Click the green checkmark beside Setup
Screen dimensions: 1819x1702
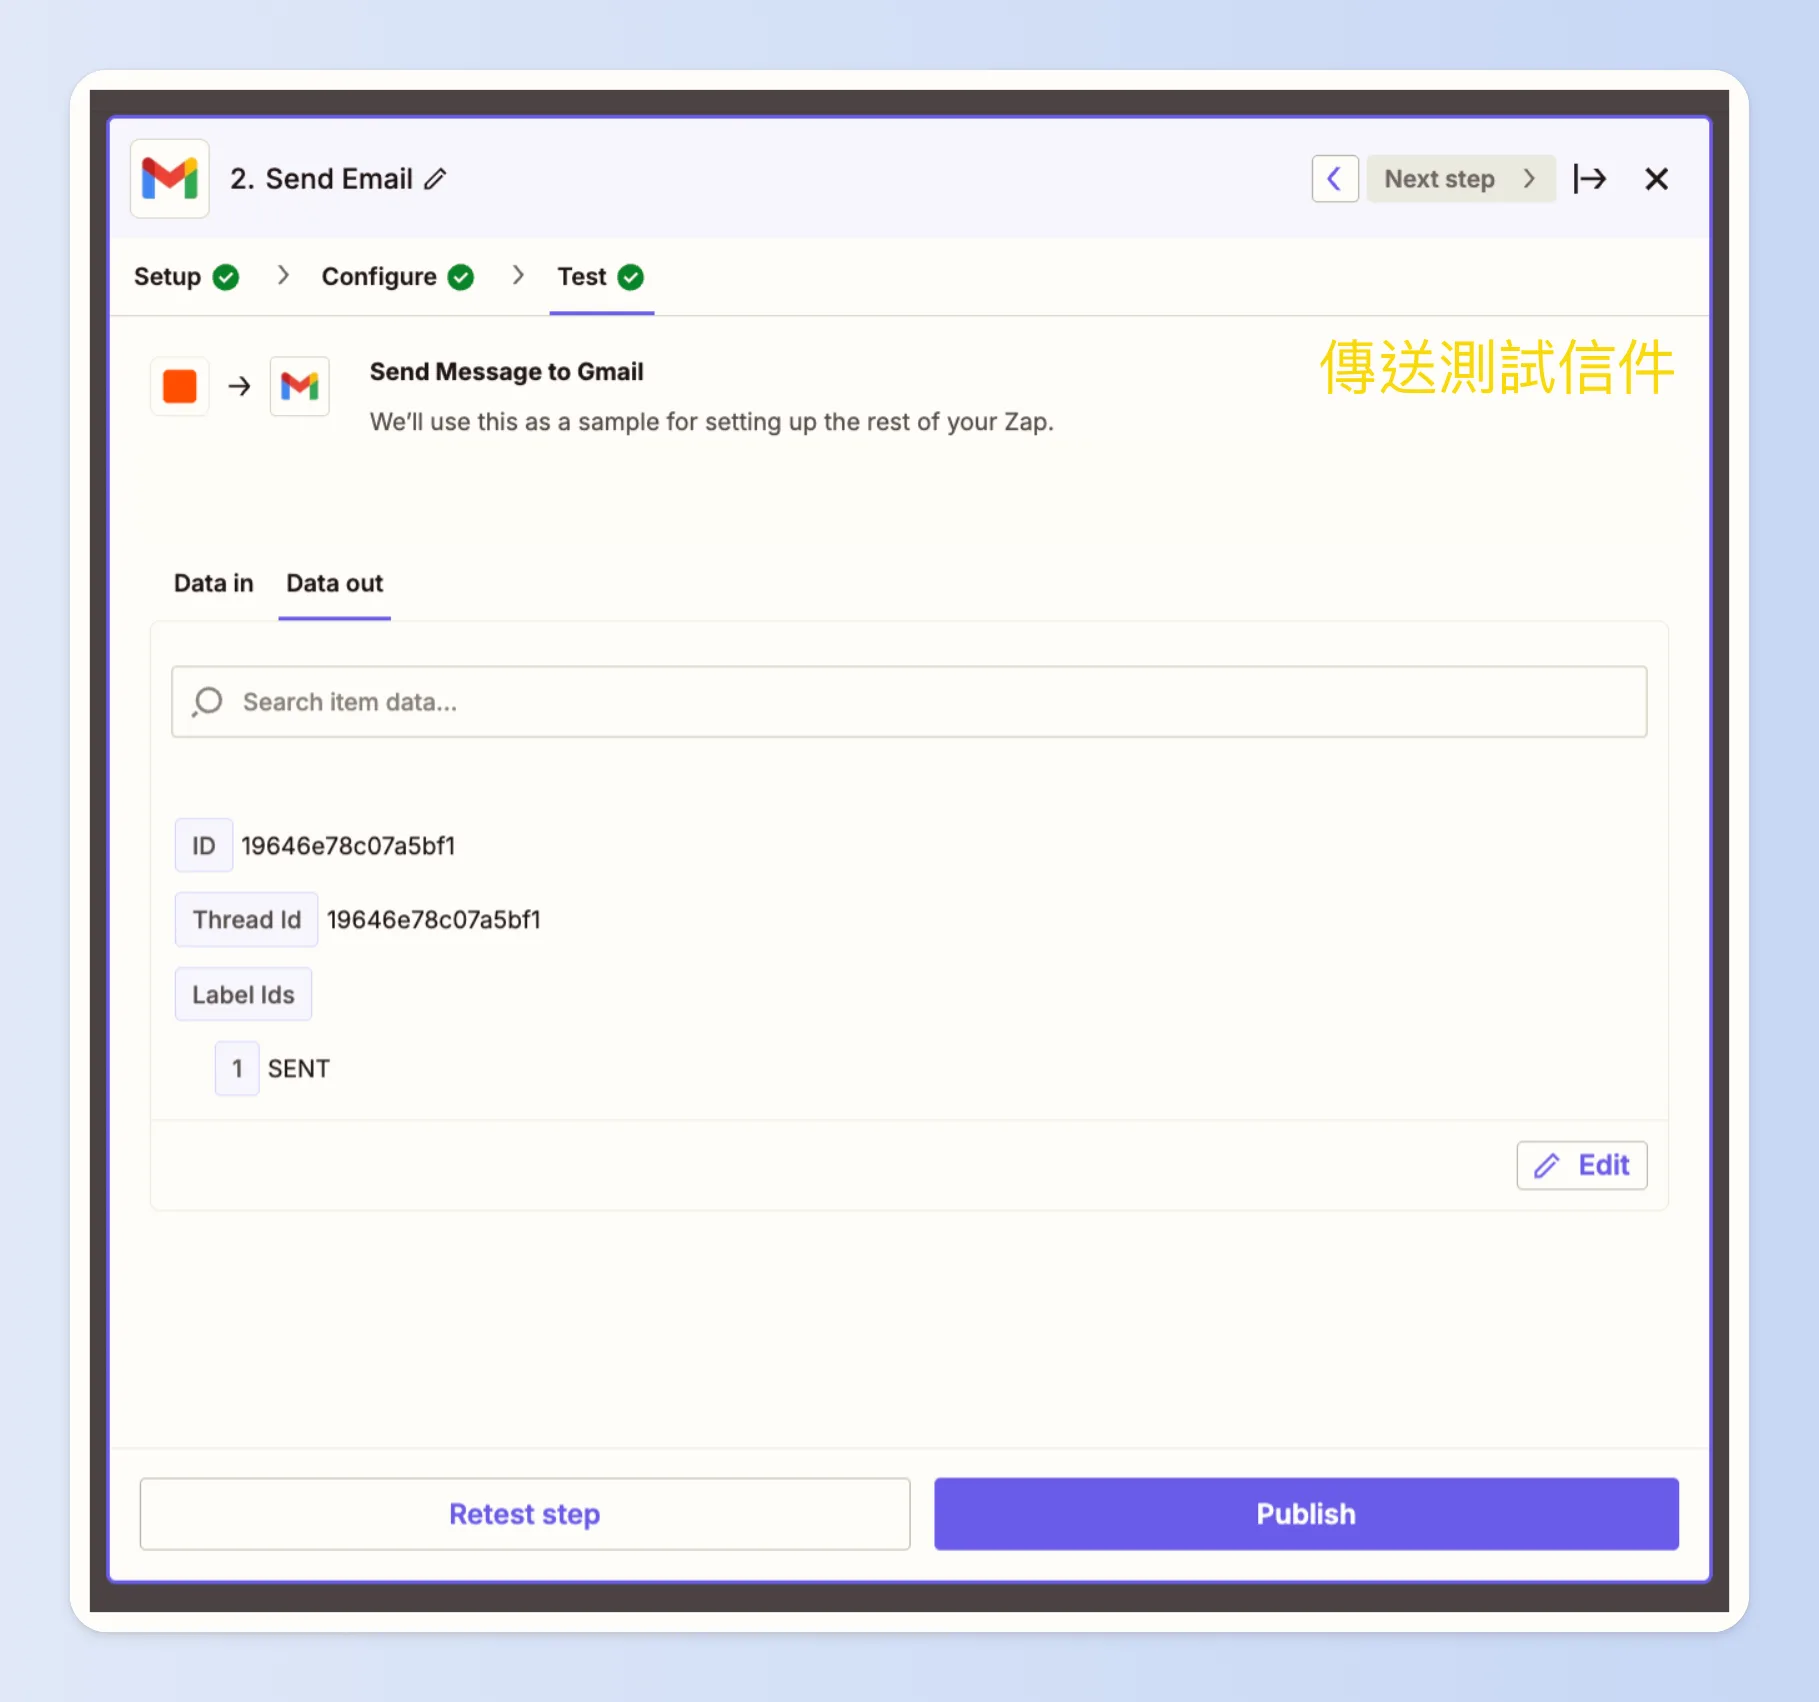[226, 277]
